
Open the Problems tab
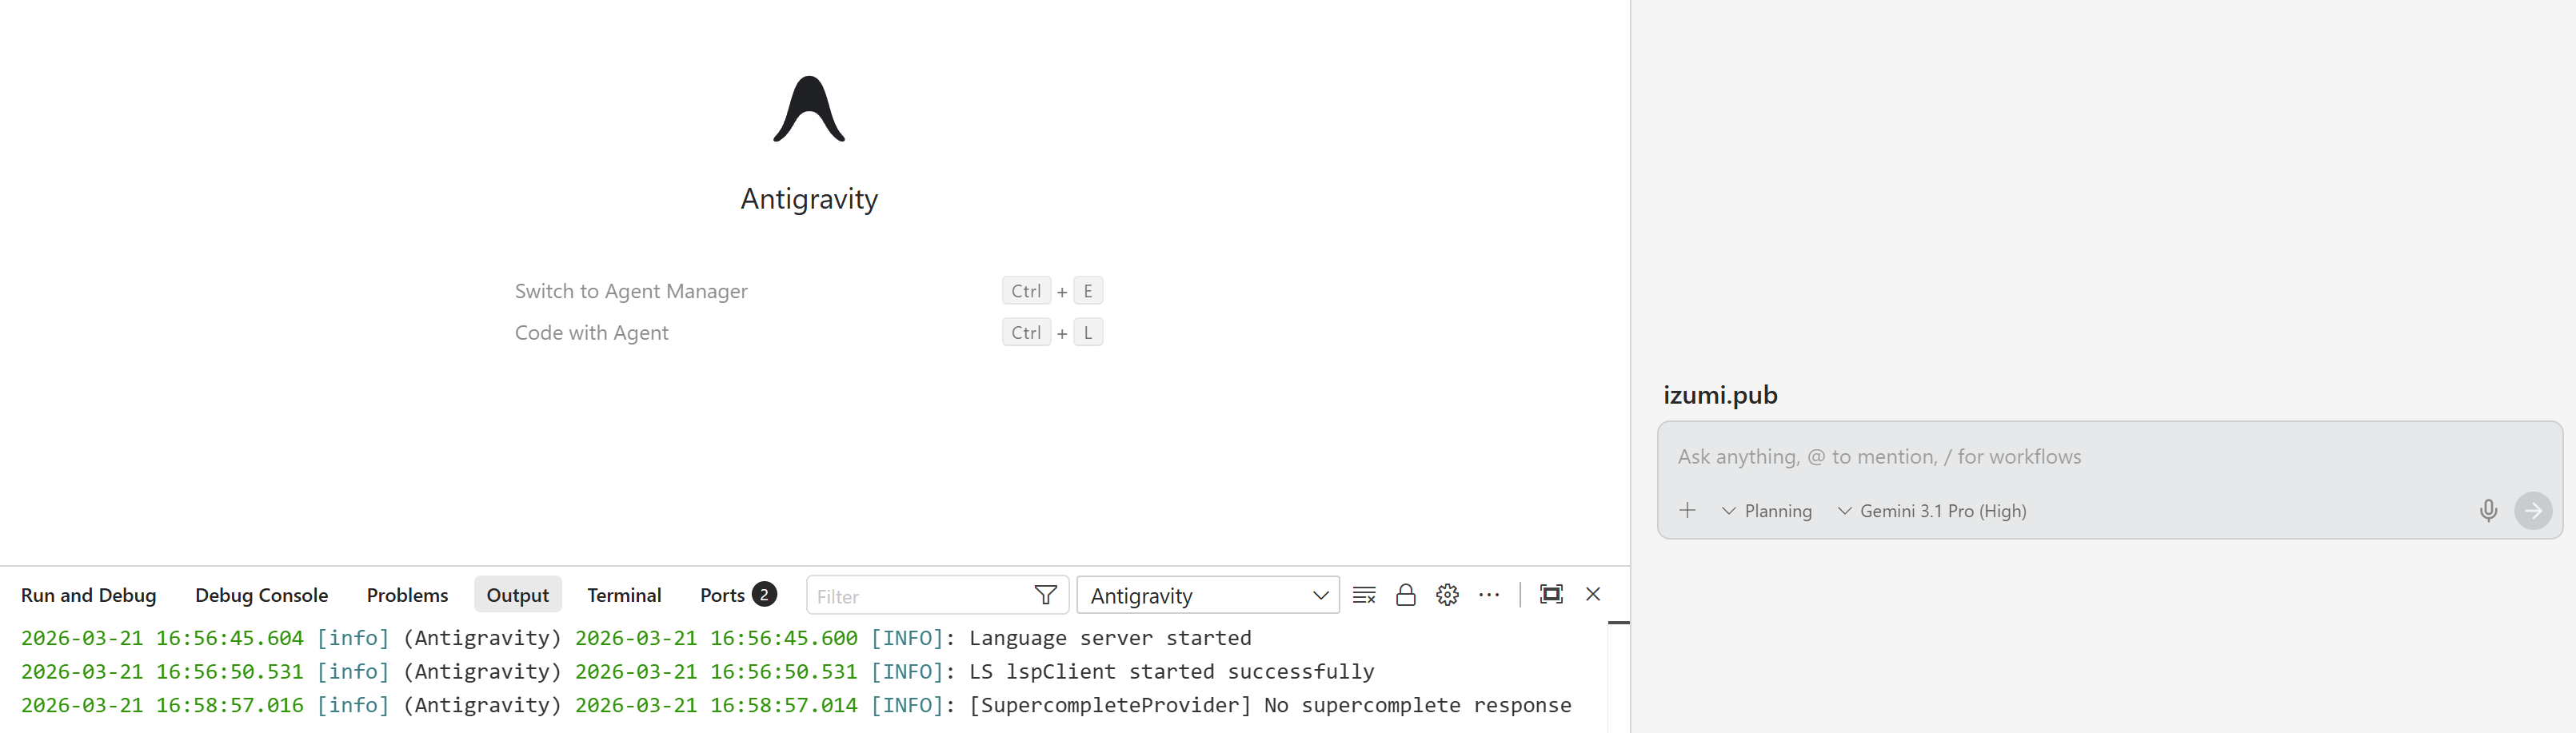pos(407,595)
